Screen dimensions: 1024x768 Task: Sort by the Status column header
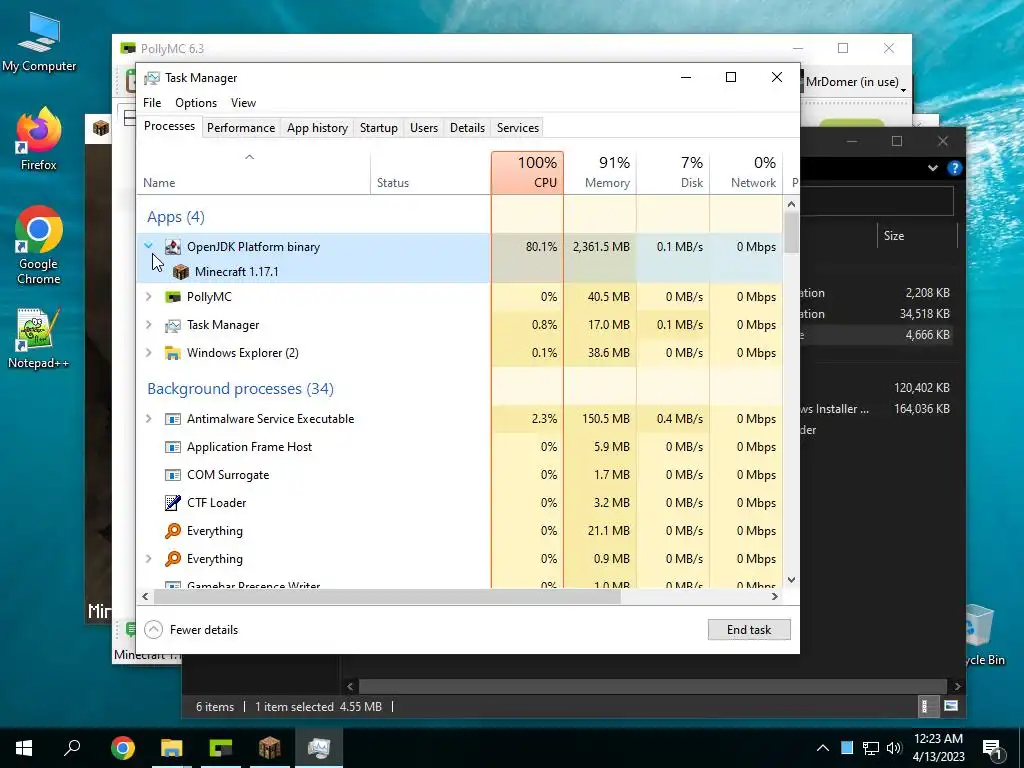coord(430,172)
